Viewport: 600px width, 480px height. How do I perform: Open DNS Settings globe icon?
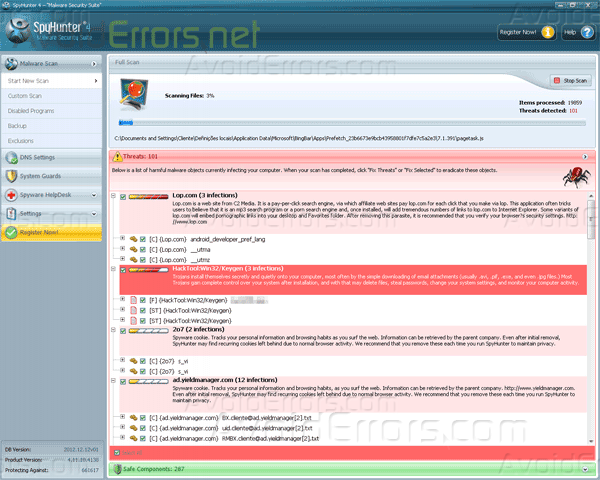(x=11, y=157)
